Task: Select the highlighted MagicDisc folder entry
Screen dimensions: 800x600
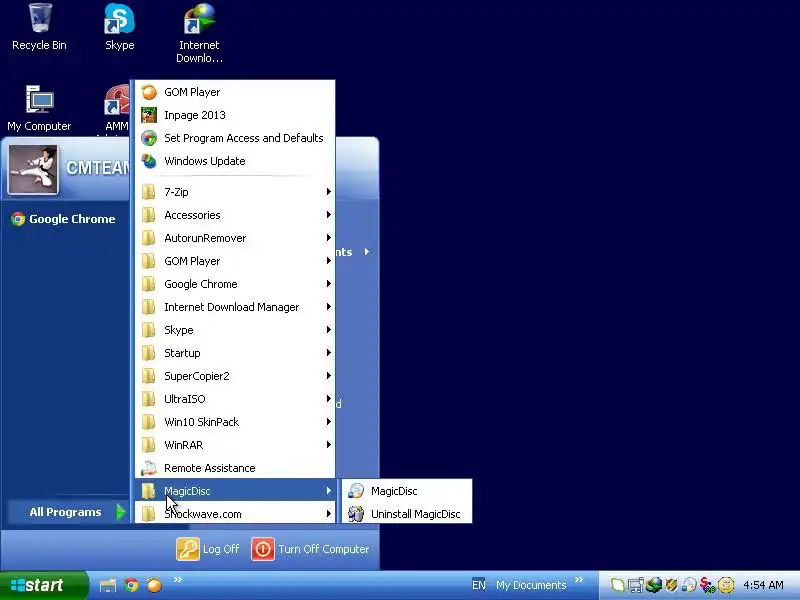Action: coord(235,491)
